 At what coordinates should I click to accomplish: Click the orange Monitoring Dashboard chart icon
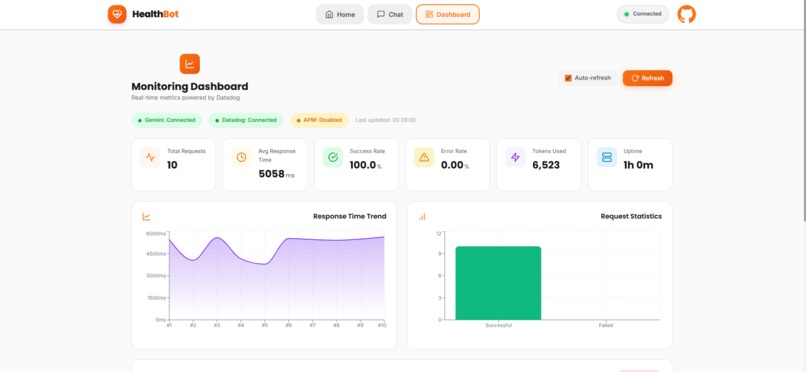[190, 64]
